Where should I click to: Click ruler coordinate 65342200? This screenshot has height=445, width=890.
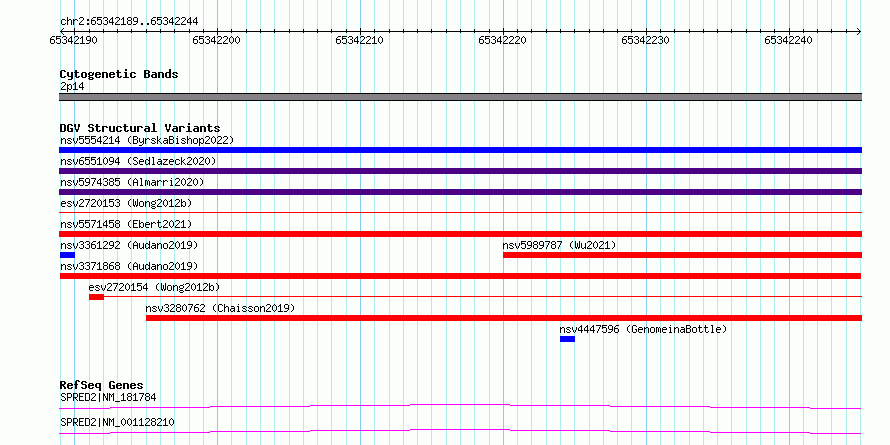click(216, 40)
